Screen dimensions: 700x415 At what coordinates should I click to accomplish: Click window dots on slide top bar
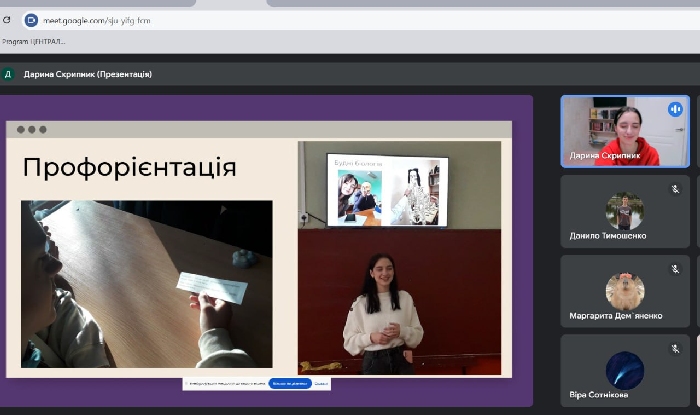[31, 129]
